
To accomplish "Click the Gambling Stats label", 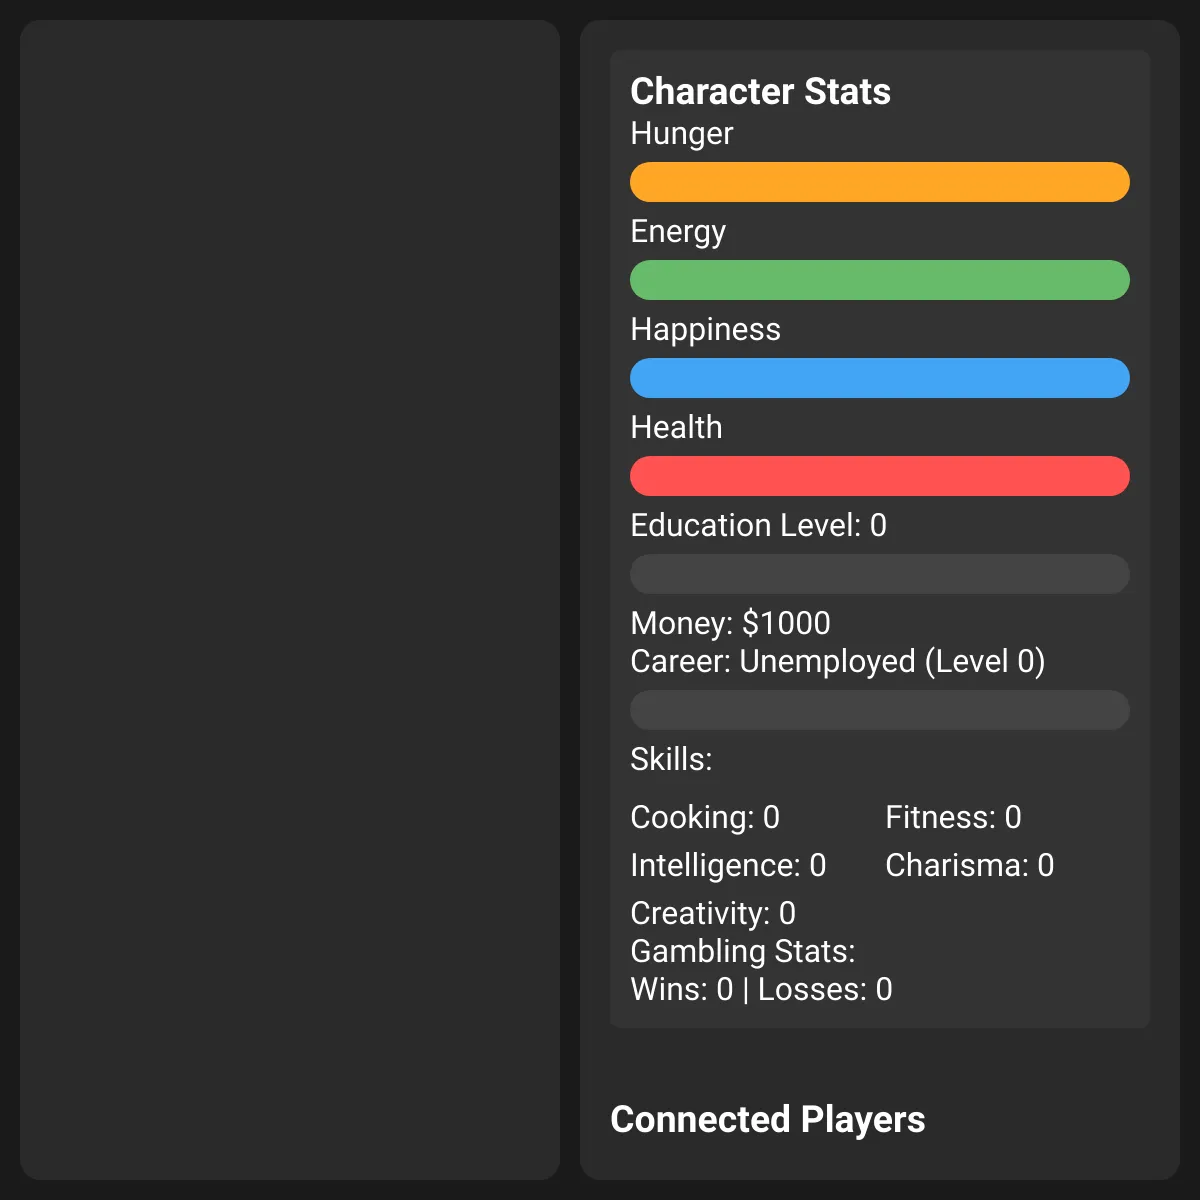I will [x=743, y=951].
